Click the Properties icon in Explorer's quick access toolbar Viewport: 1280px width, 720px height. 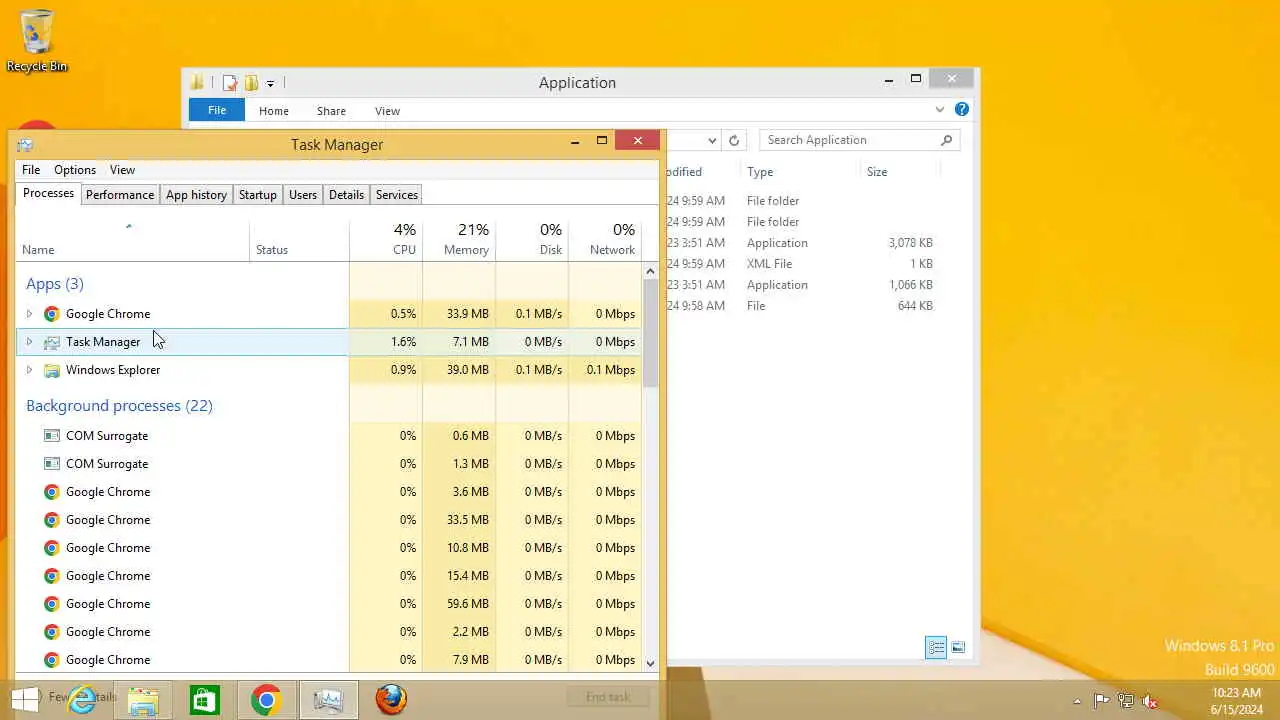point(230,83)
